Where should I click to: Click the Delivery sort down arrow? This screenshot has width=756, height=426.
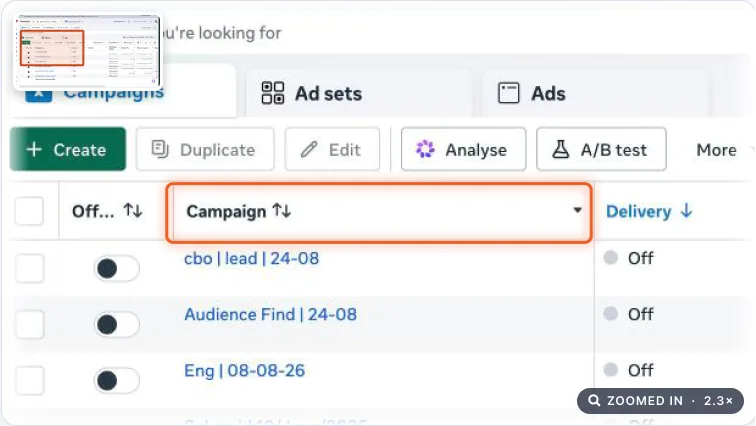point(687,211)
